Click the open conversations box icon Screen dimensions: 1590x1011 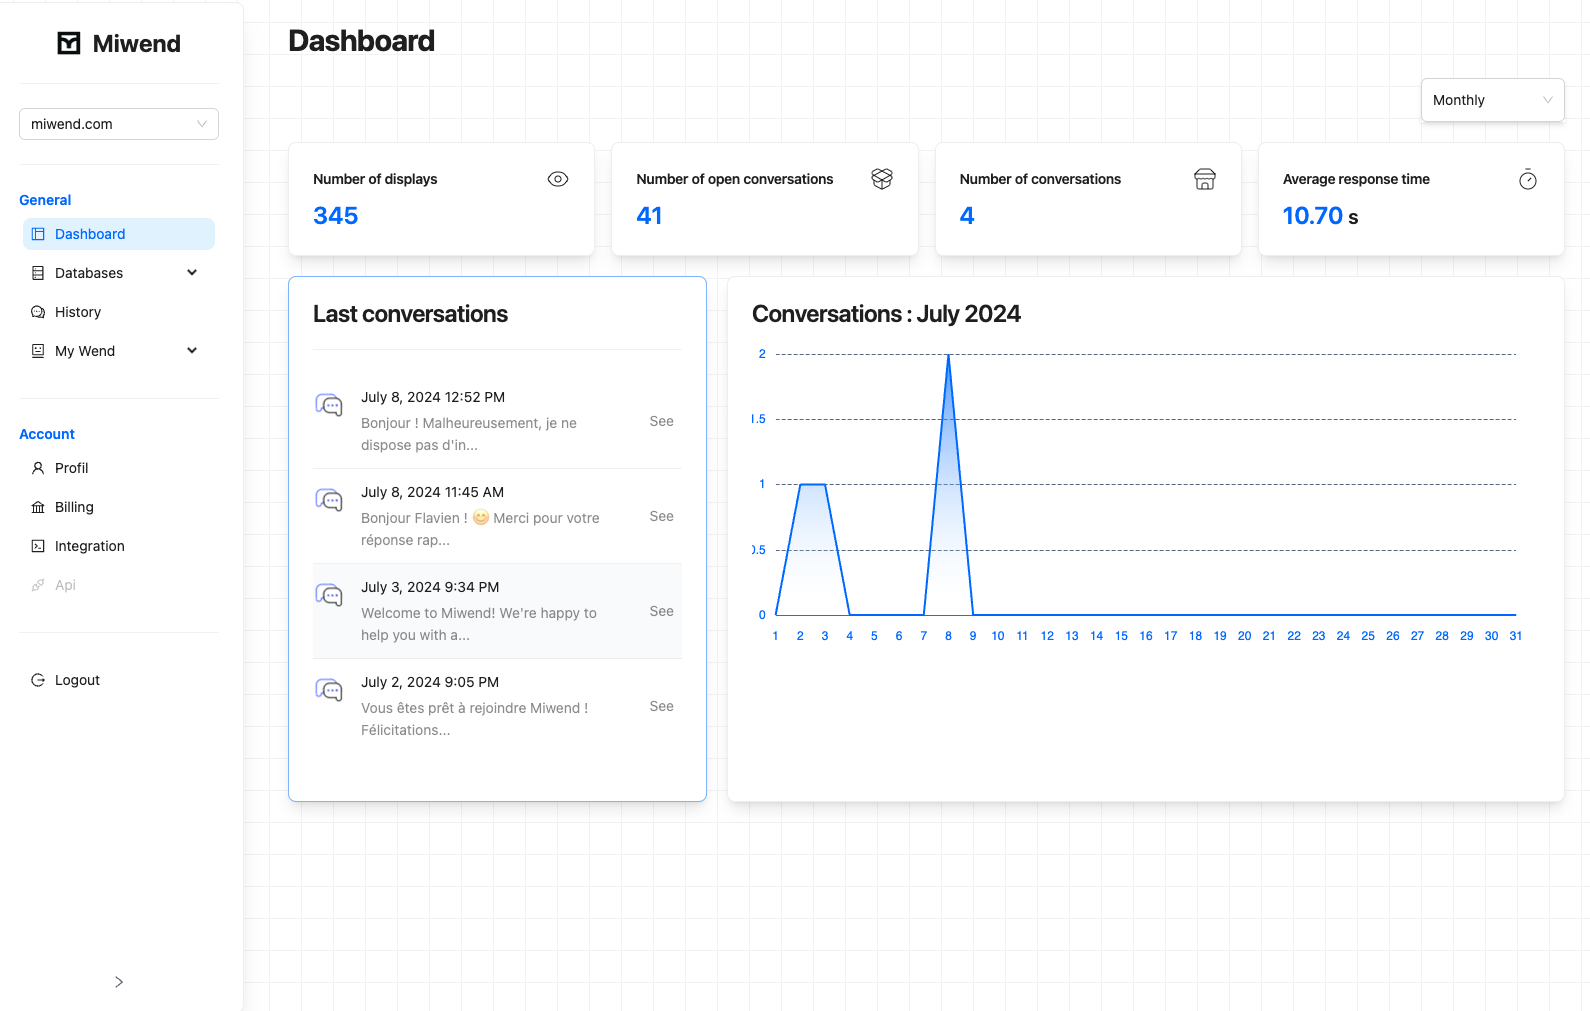(x=882, y=179)
